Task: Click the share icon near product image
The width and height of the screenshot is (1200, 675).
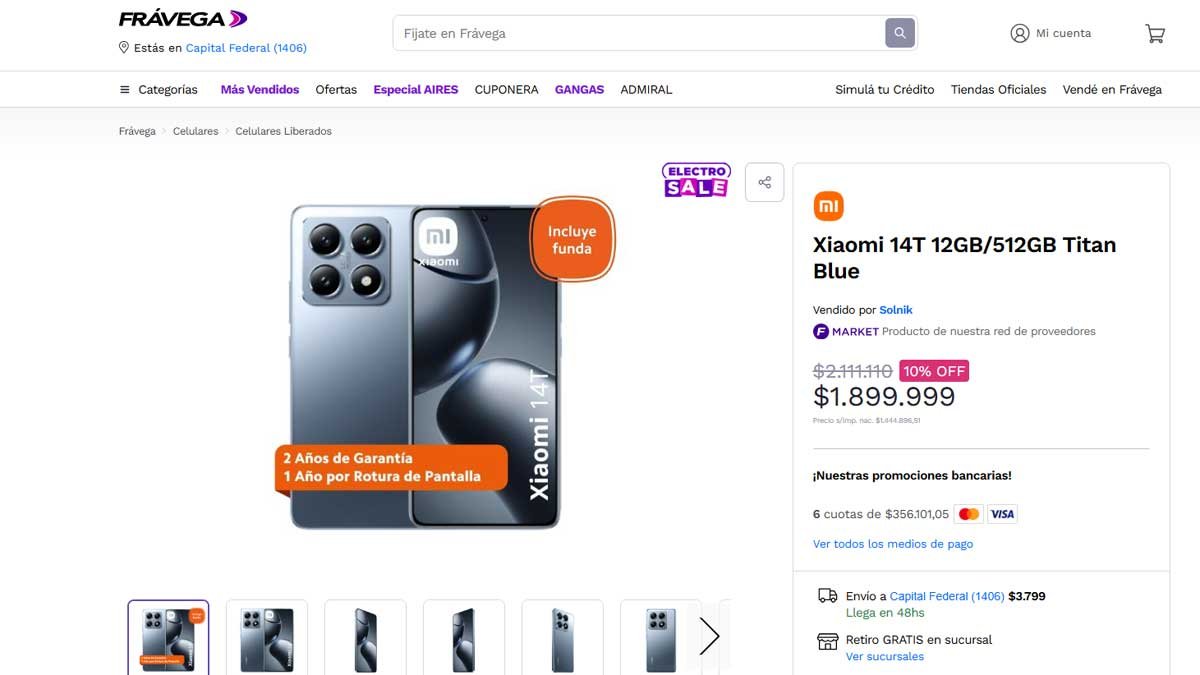Action: (x=764, y=182)
